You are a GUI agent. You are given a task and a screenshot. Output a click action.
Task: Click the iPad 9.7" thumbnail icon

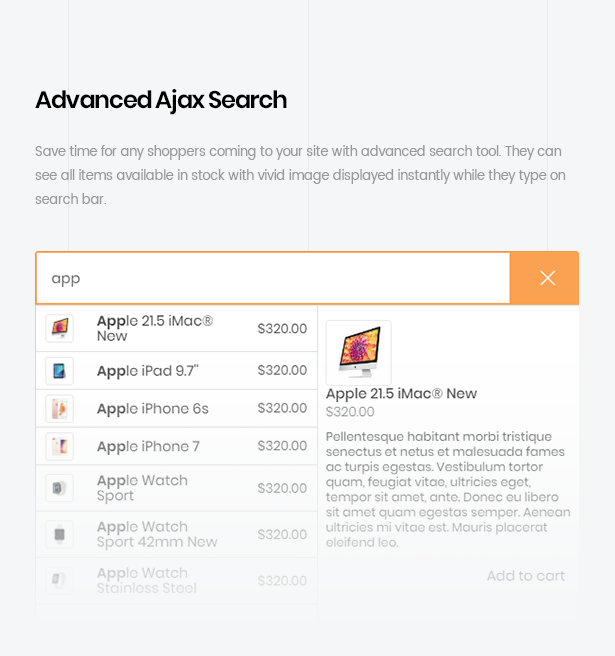tap(59, 371)
